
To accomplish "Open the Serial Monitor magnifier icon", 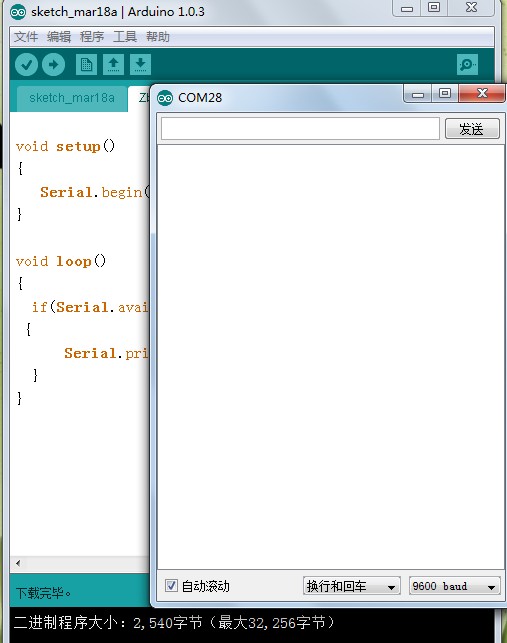I will click(x=468, y=64).
